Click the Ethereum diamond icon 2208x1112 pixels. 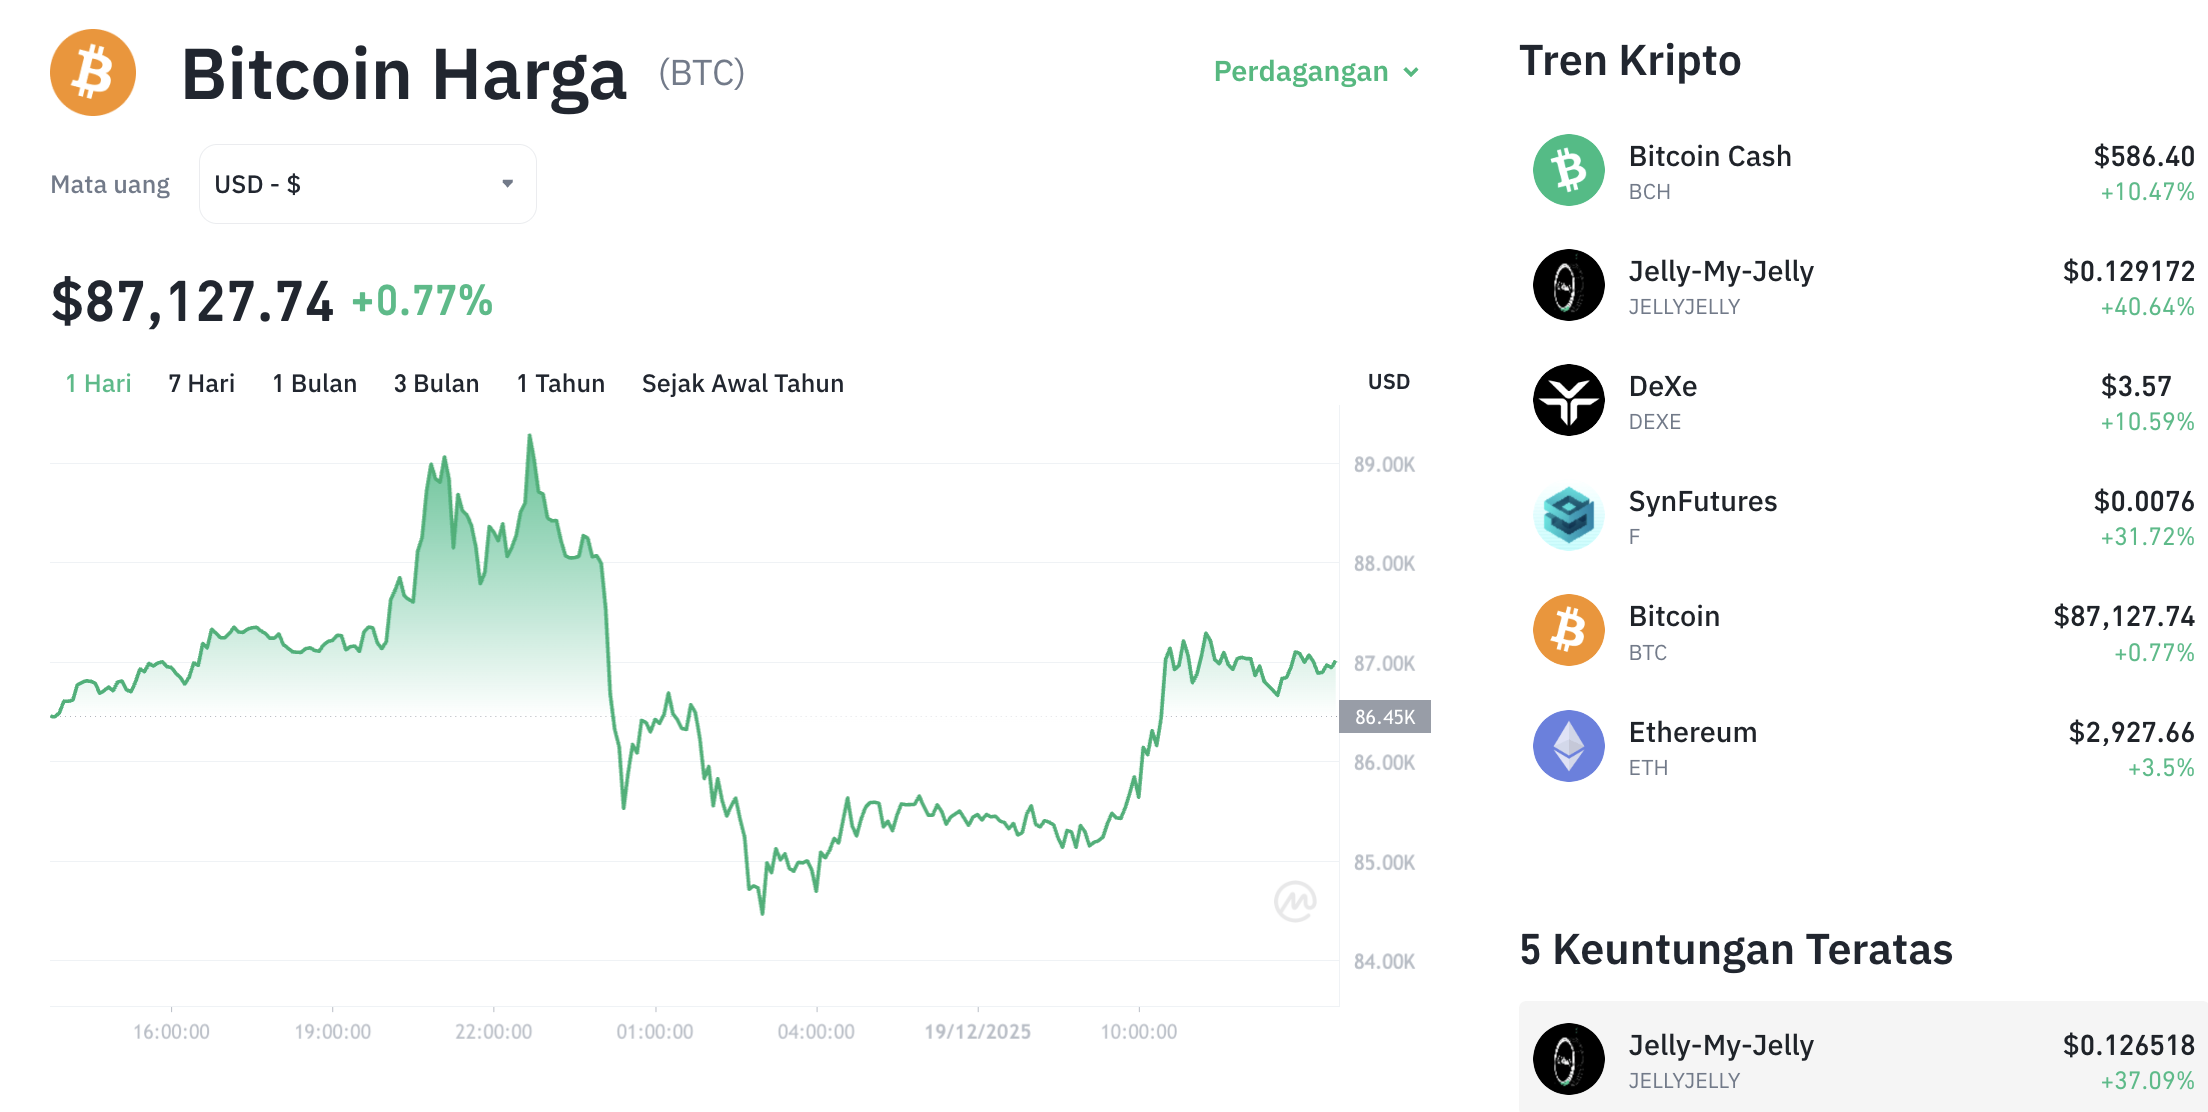(x=1567, y=745)
